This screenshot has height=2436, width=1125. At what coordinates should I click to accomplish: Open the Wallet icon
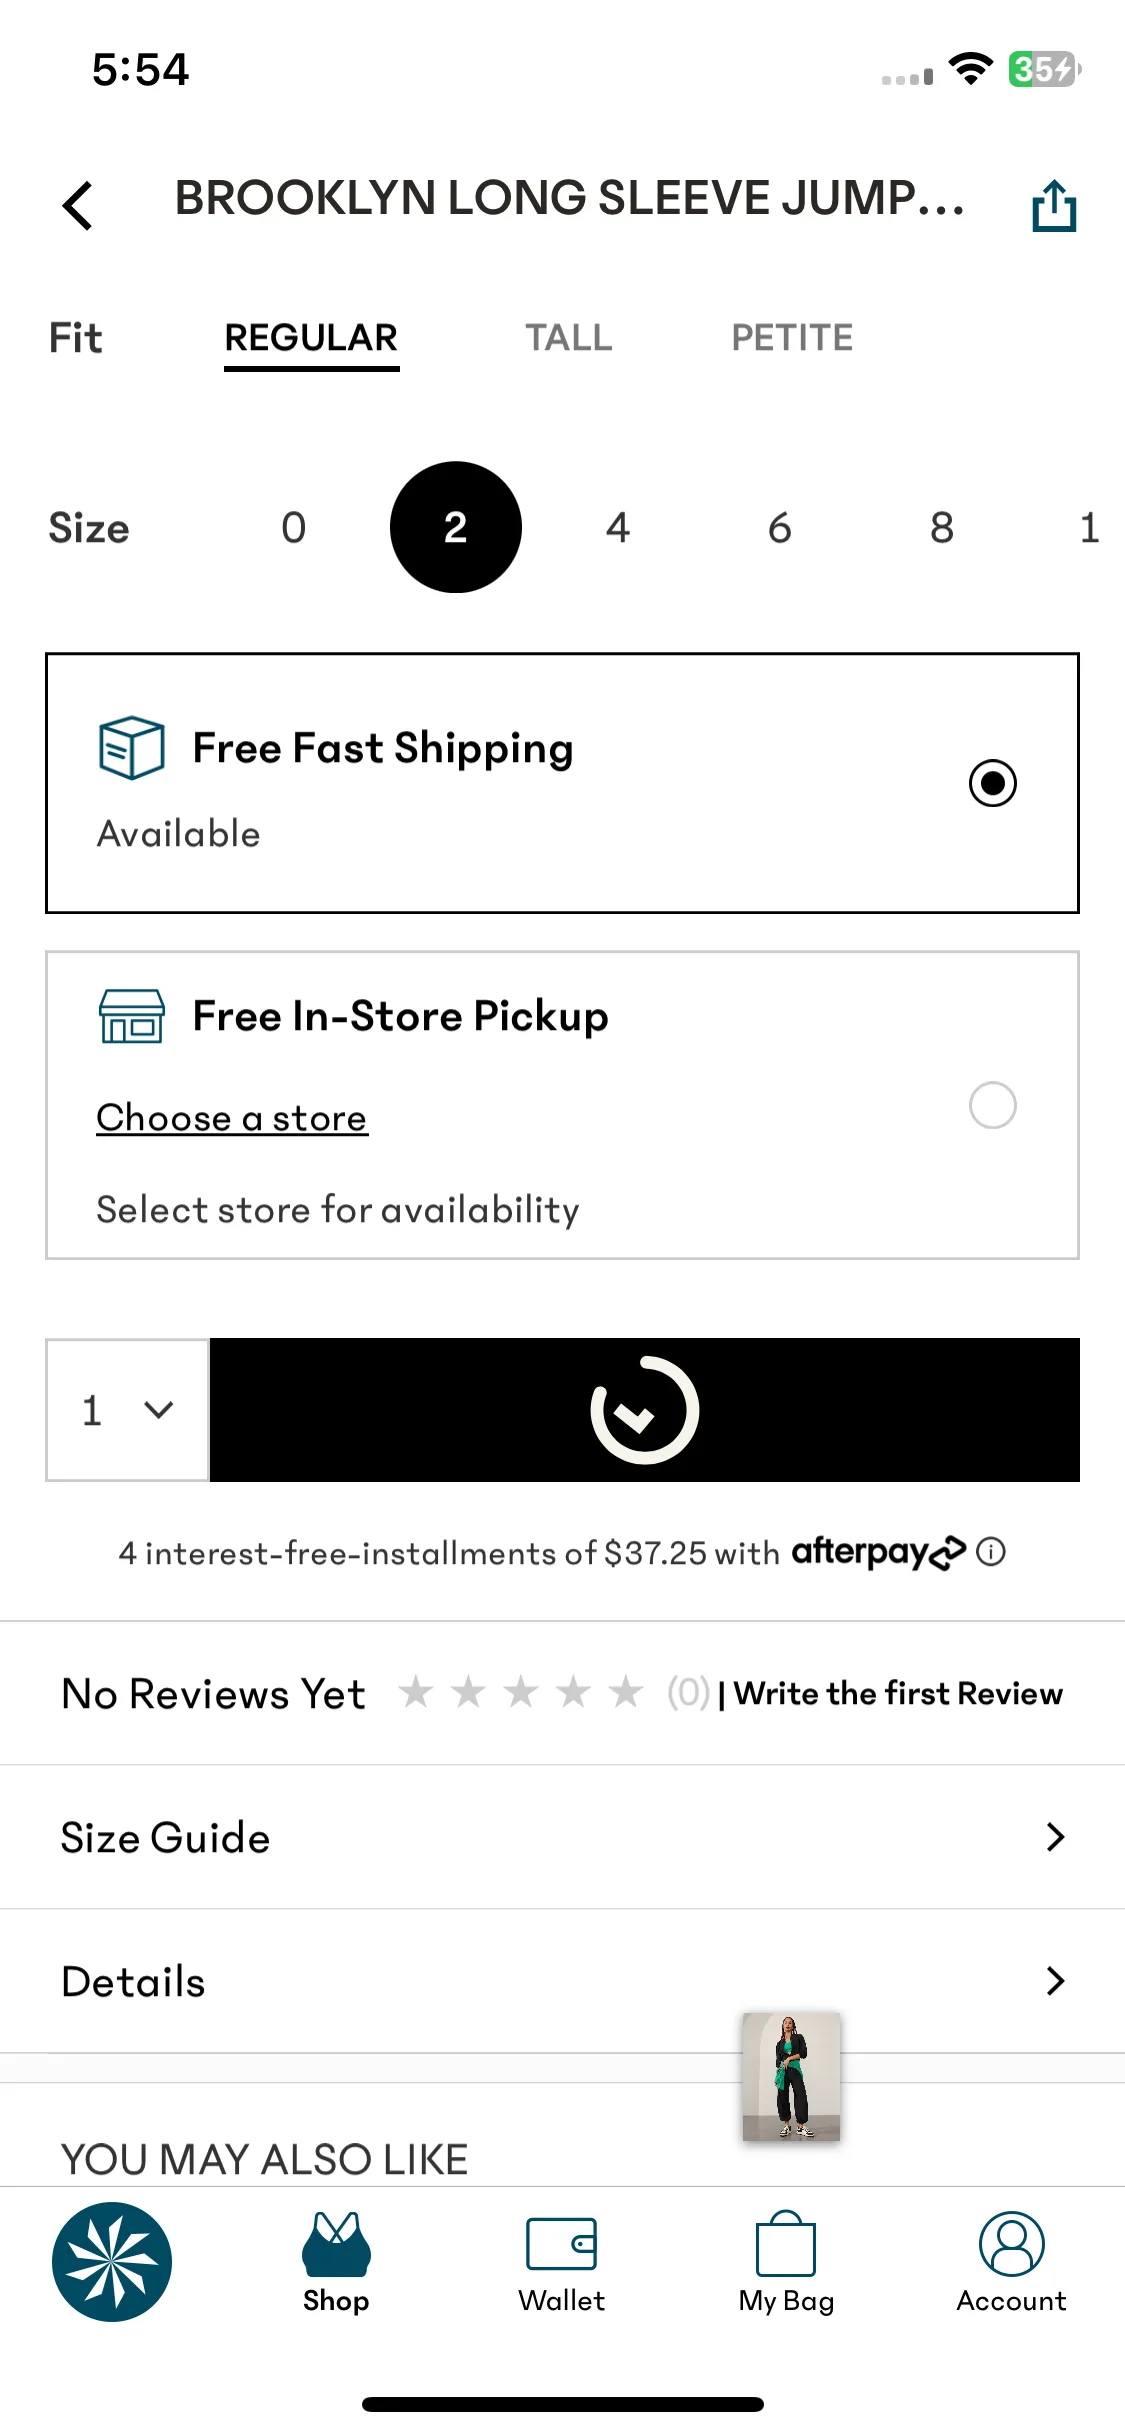561,2245
